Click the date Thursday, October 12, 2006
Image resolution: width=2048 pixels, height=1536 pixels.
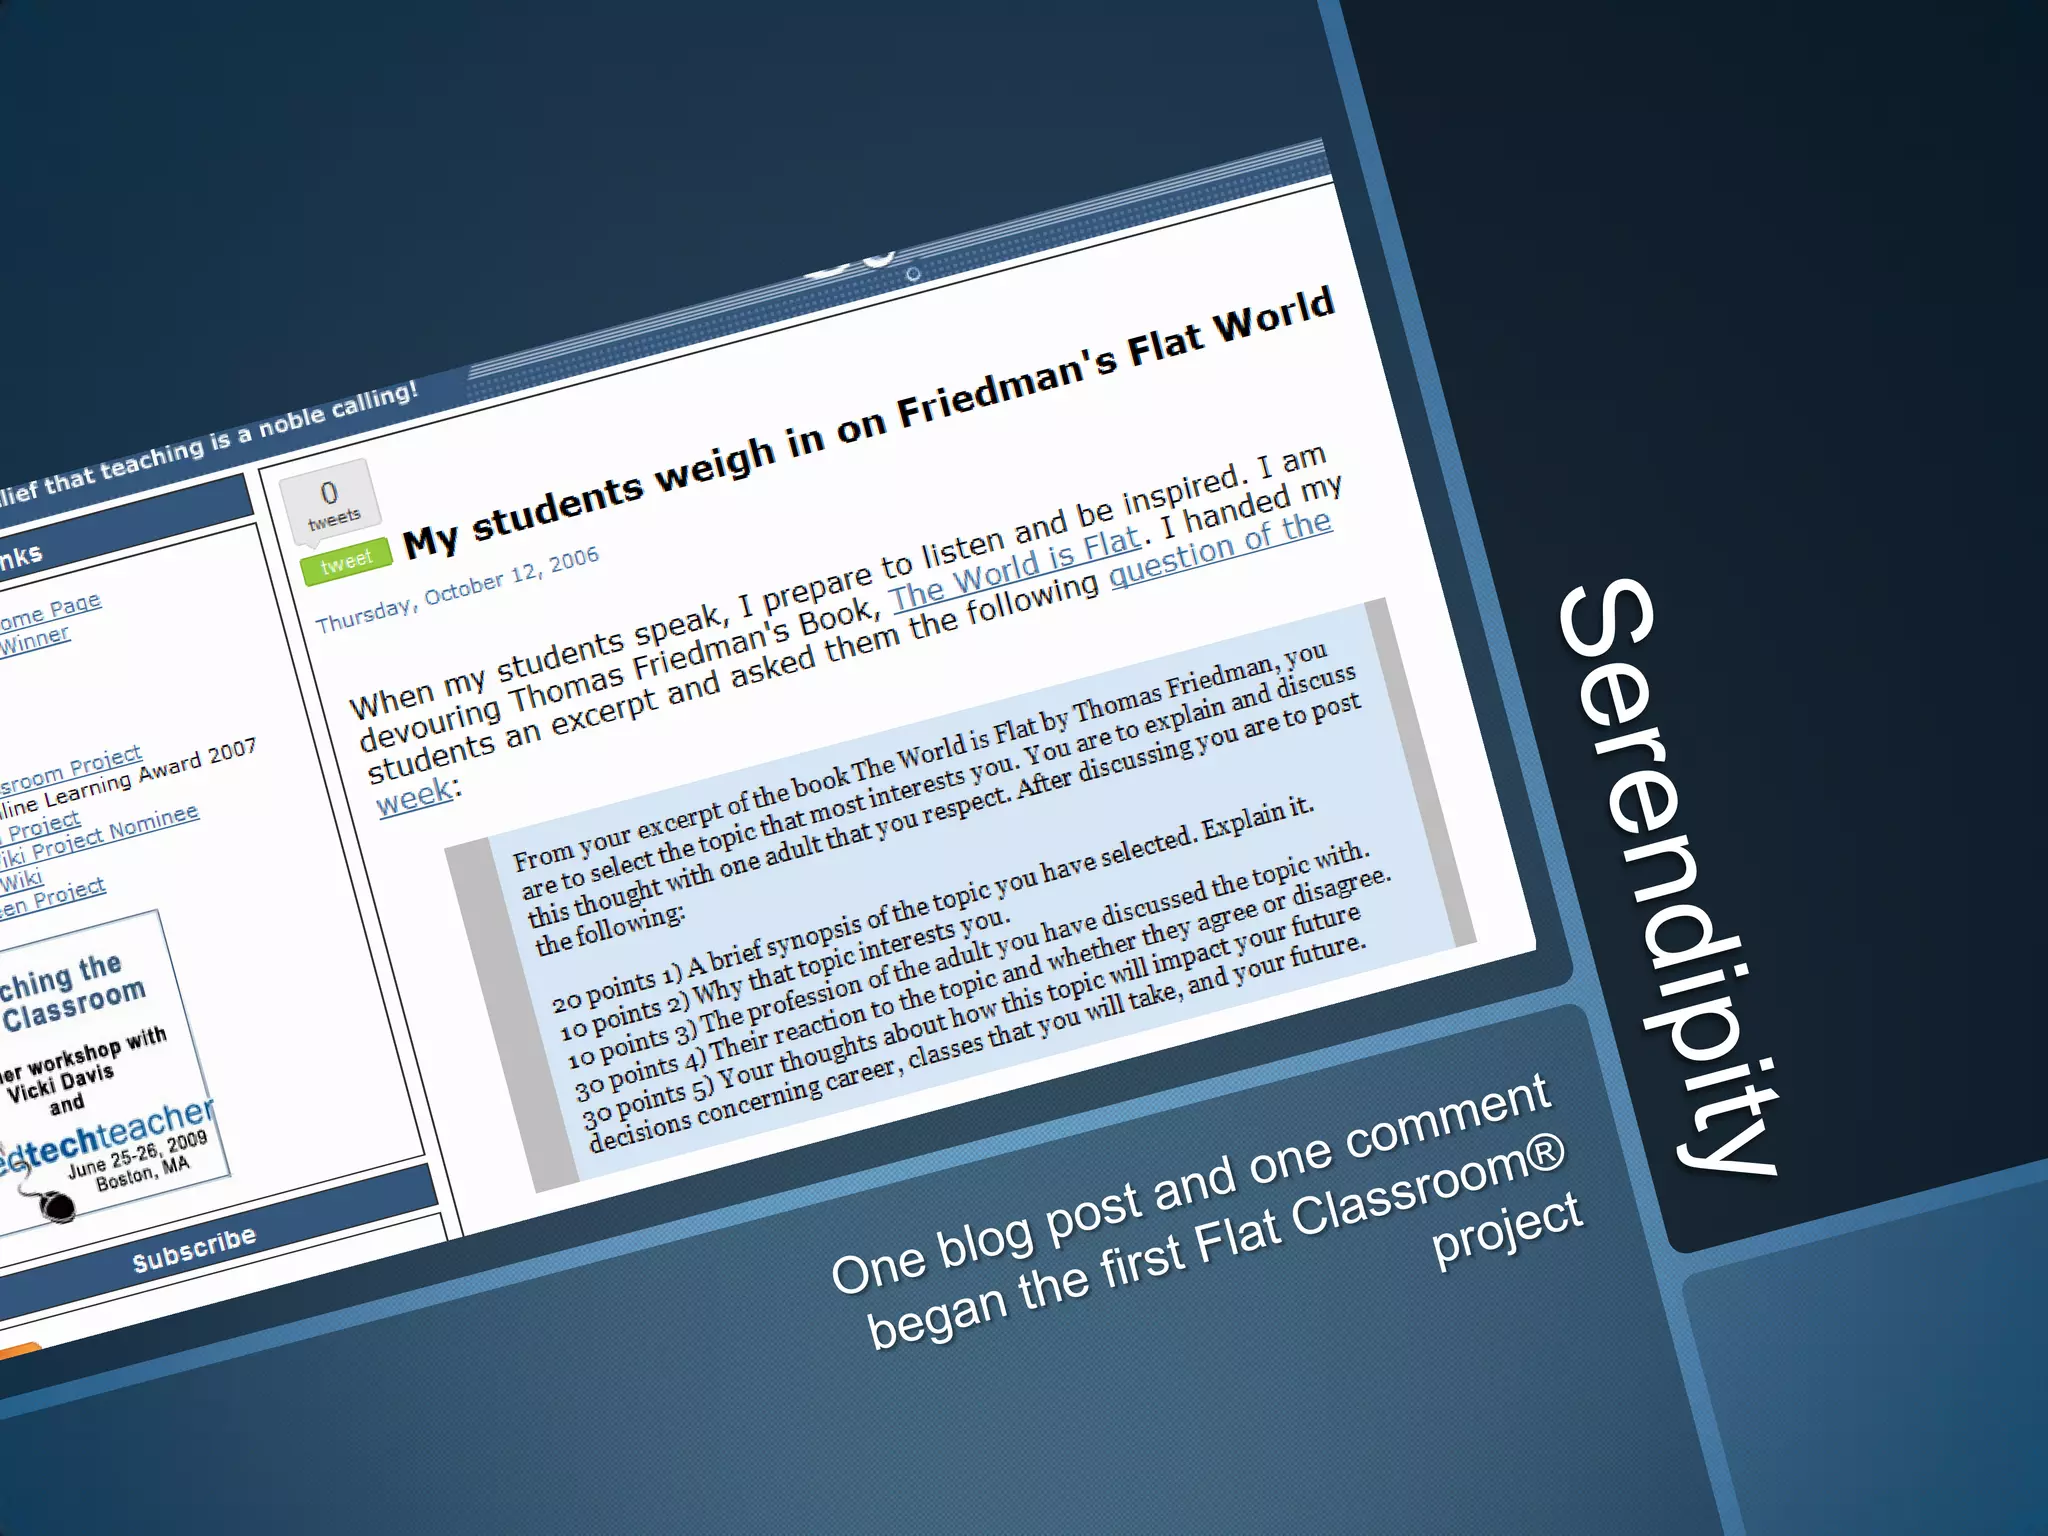[457, 590]
